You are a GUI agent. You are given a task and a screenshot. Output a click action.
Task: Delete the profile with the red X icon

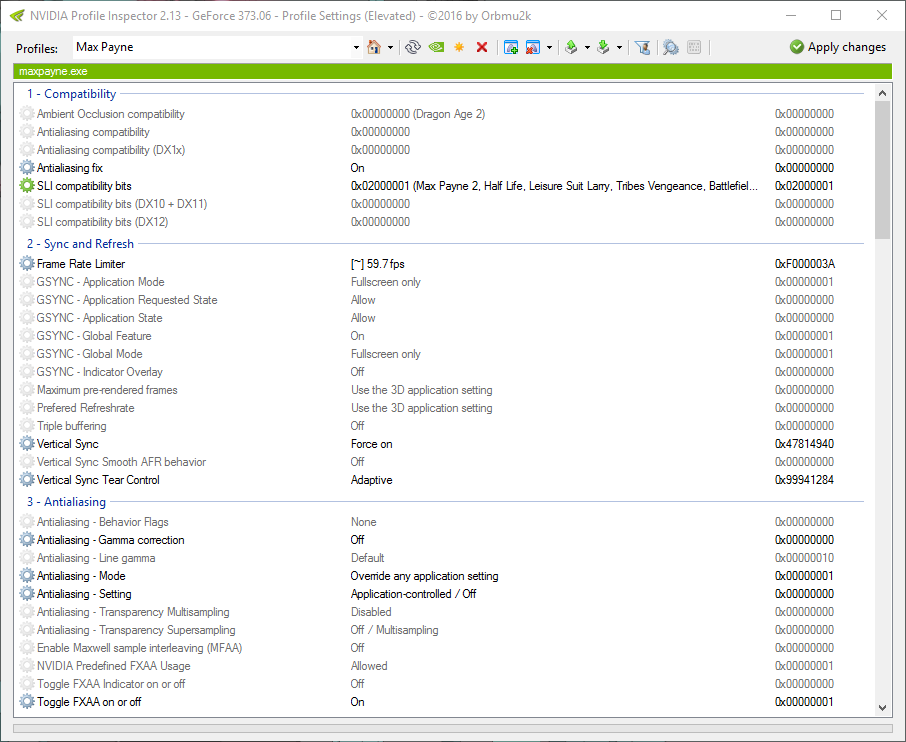pyautogui.click(x=482, y=47)
